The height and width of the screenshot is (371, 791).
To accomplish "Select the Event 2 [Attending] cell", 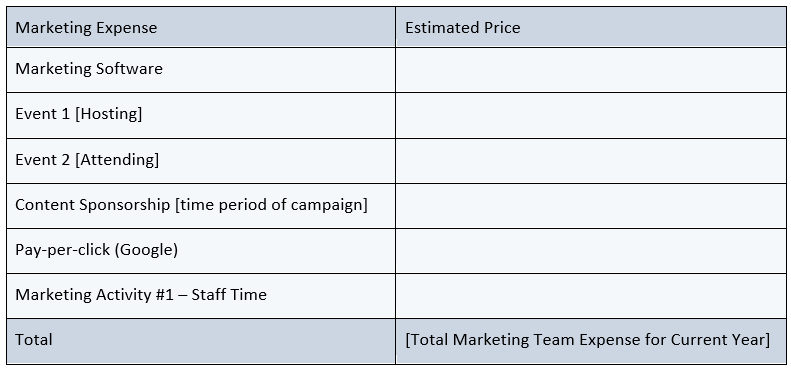I will pos(201,161).
